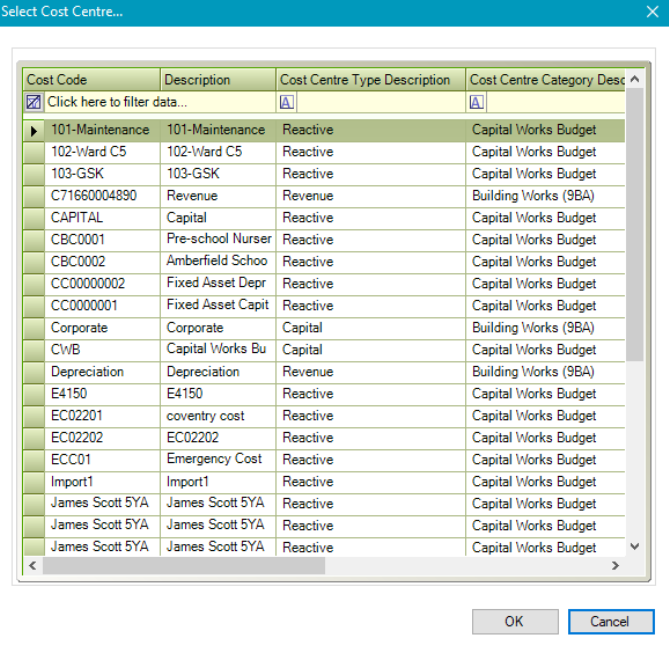Screen dimensions: 669x647
Task: Sort by the Cost Code column header
Action: (91, 80)
